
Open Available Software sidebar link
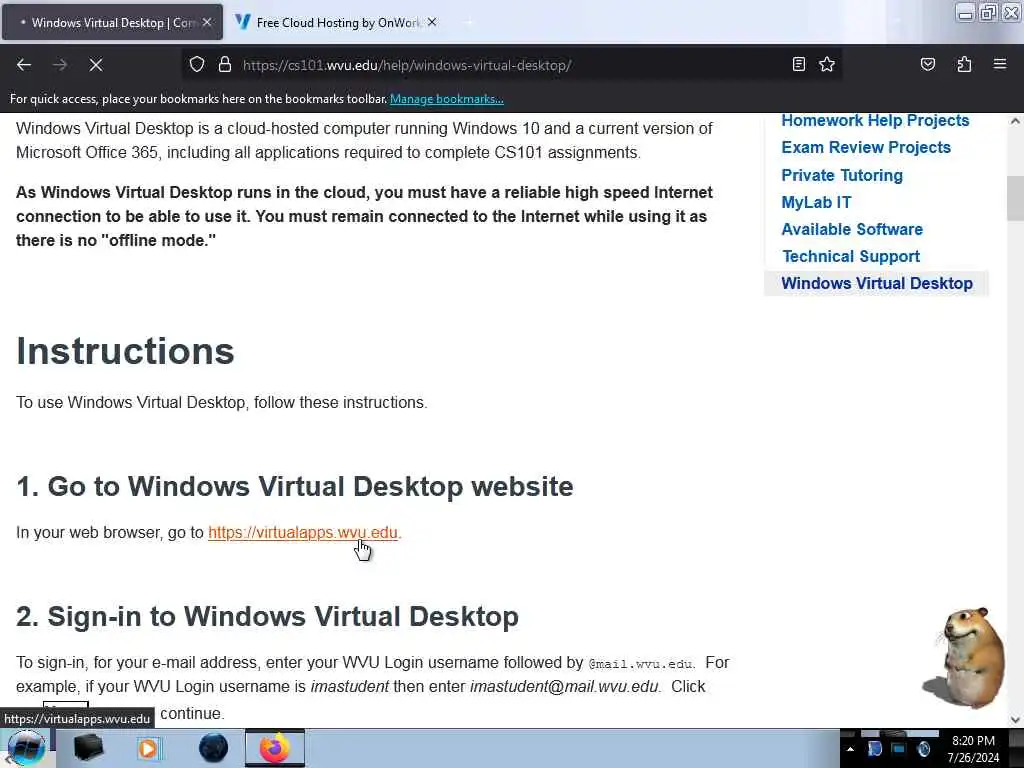point(852,229)
